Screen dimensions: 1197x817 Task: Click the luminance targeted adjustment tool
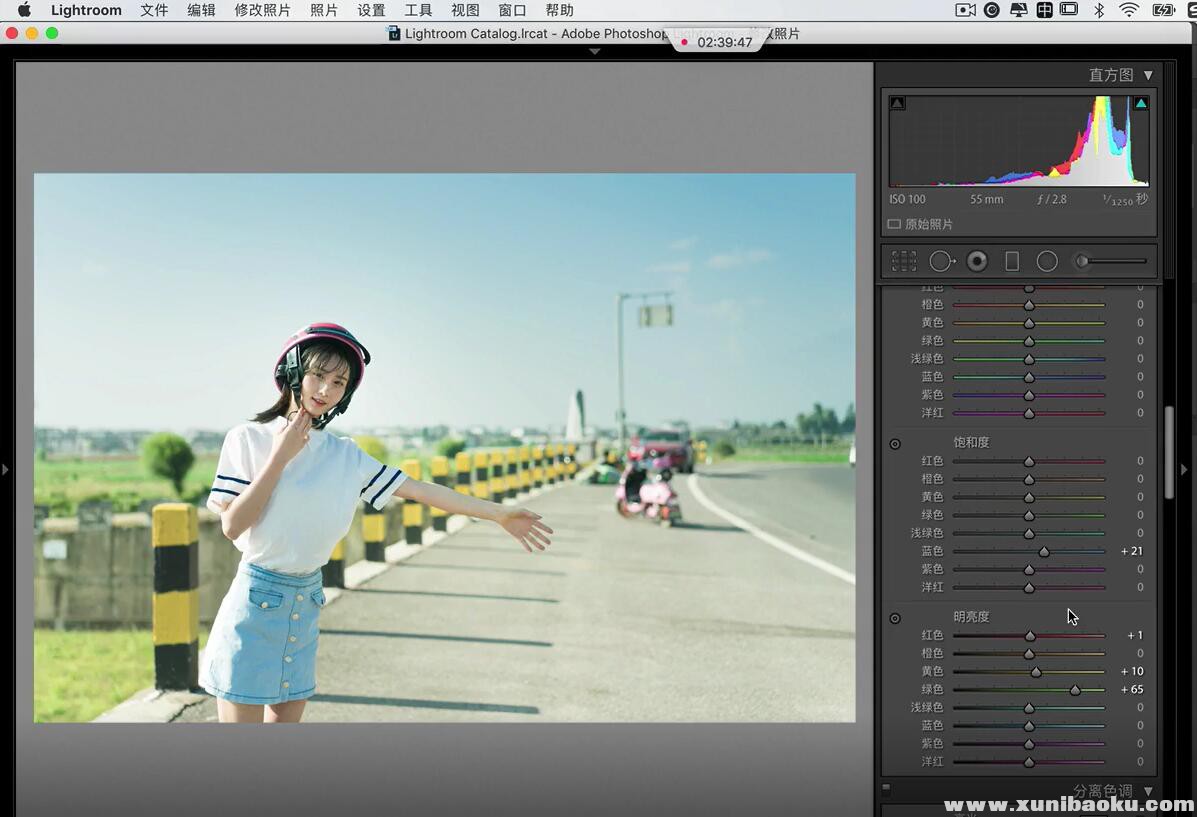(x=895, y=618)
